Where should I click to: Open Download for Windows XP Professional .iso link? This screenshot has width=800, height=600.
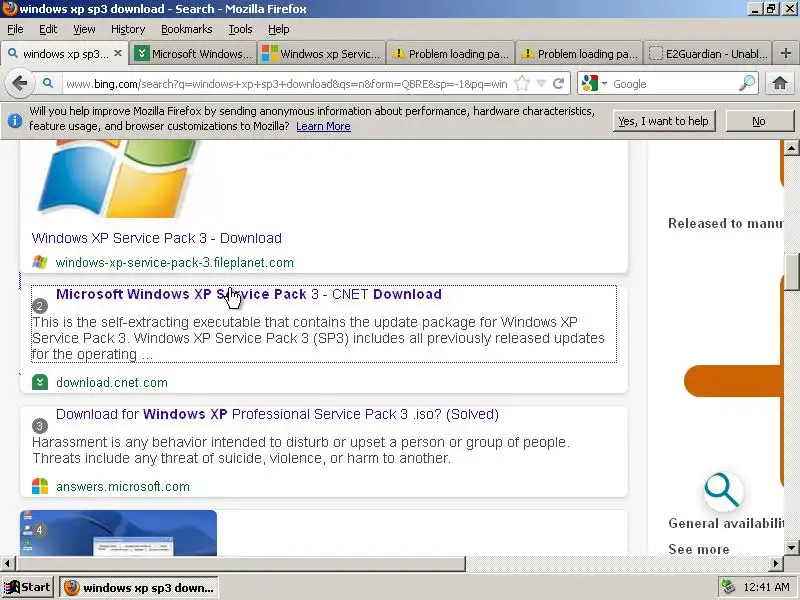278,414
